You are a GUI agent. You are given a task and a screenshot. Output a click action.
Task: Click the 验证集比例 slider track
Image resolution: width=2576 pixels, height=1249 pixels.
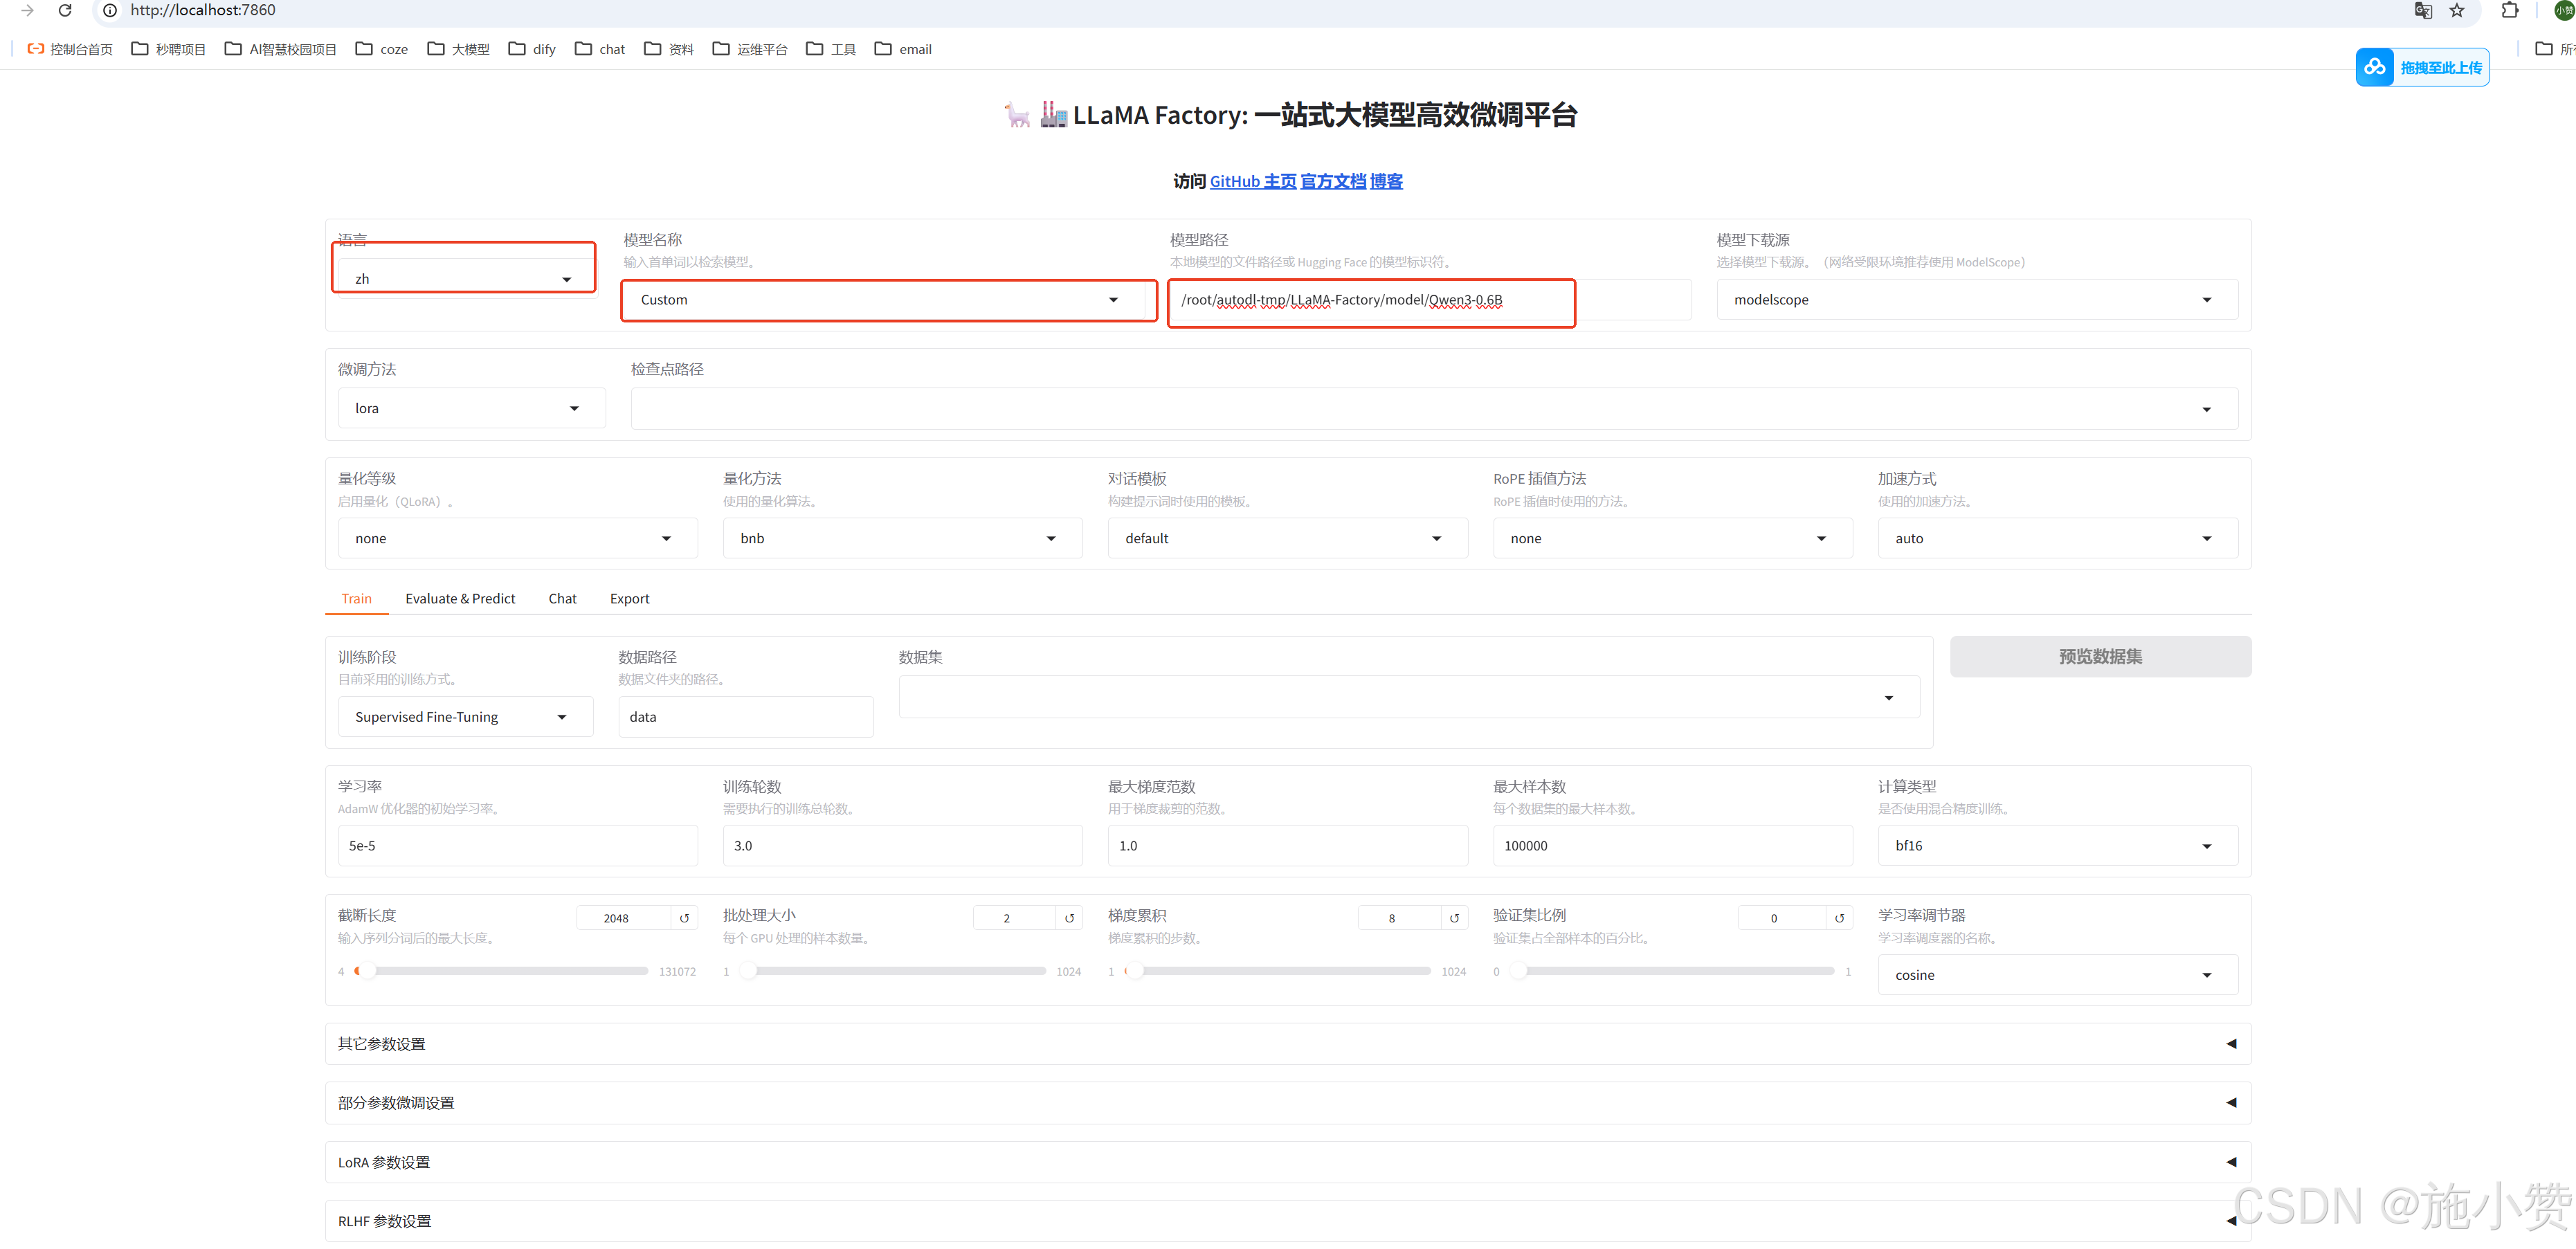point(1672,971)
